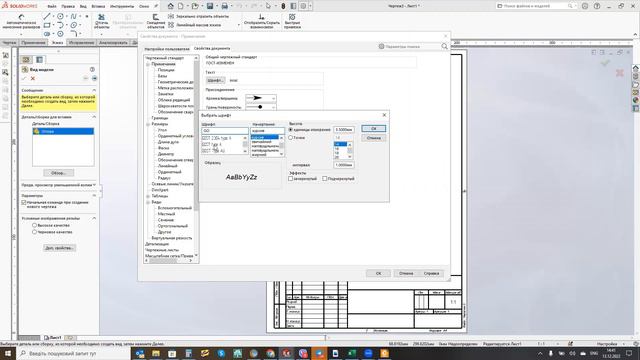
Task: Collapse the Message section in left panel
Action: pos(94,90)
